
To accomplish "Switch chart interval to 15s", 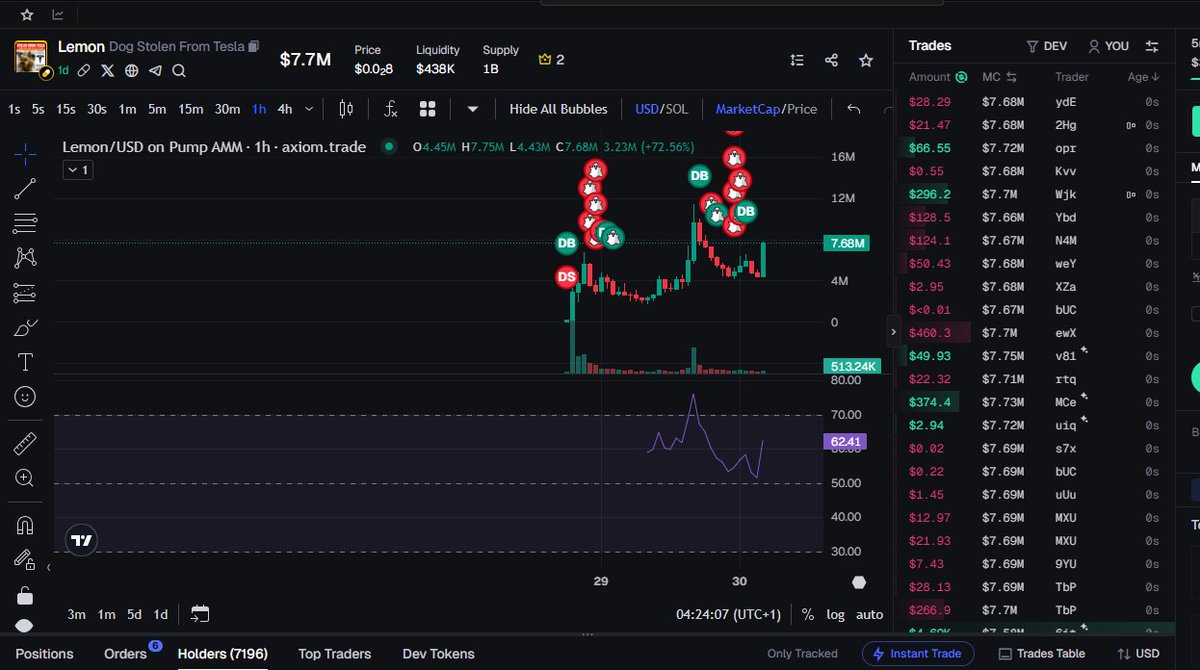I will 66,109.
